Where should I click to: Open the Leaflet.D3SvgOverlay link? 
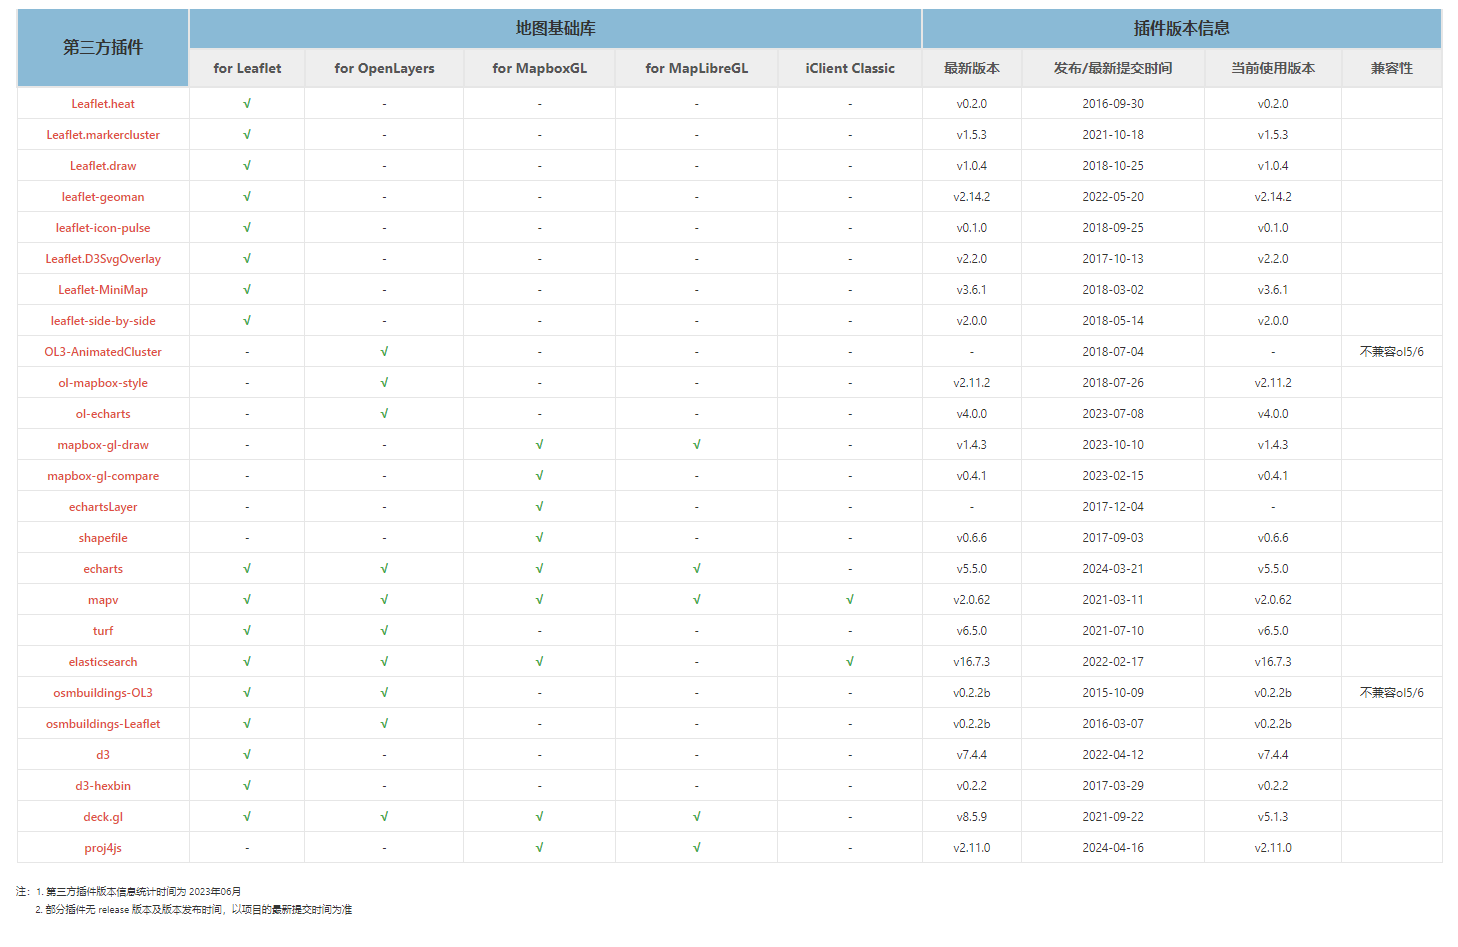[103, 259]
